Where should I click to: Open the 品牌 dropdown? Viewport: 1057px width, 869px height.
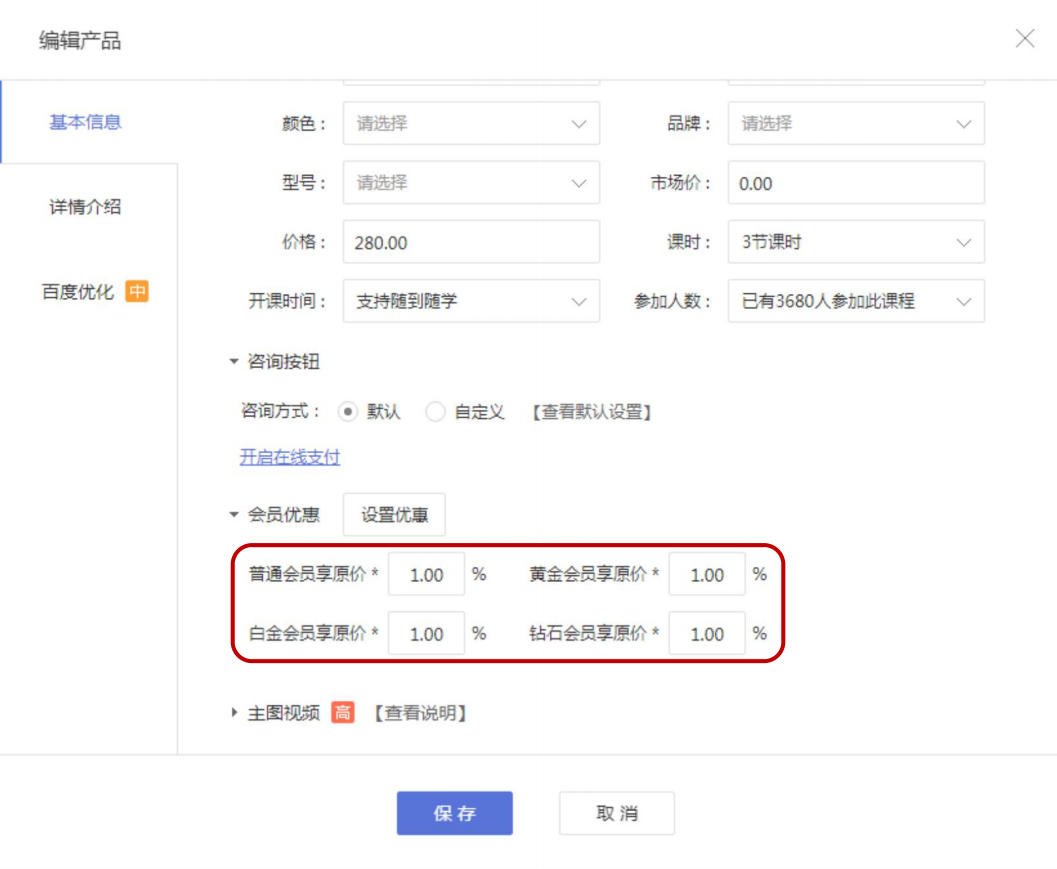click(855, 124)
